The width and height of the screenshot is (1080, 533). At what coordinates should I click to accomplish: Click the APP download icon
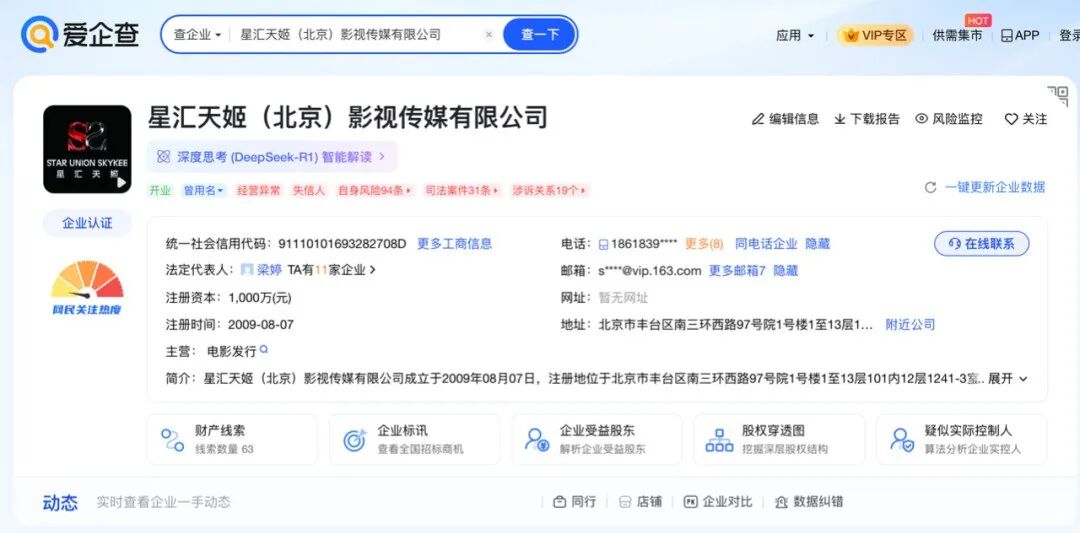(1006, 35)
